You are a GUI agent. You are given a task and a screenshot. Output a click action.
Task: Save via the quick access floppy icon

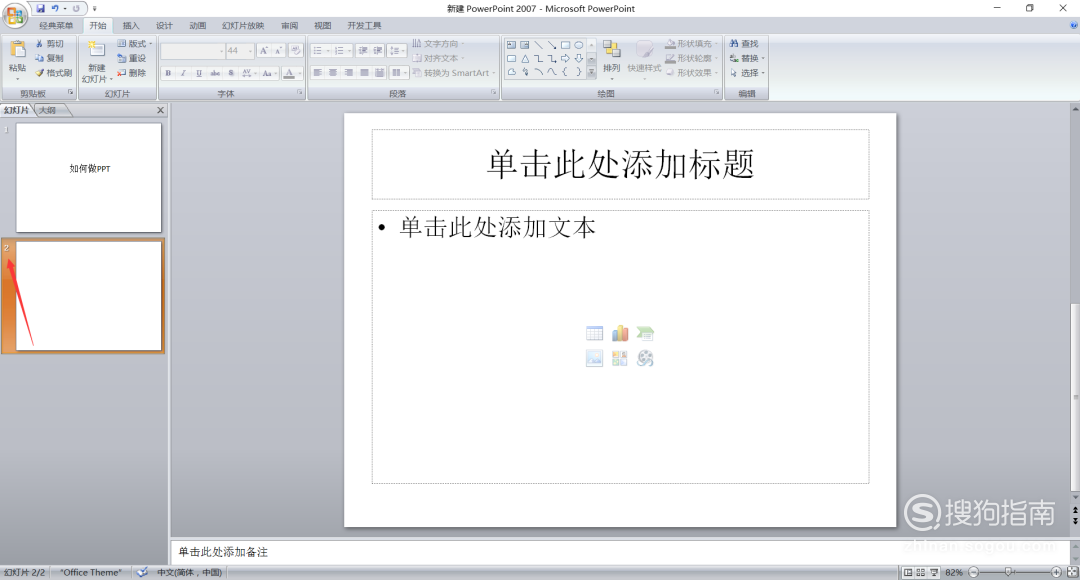coord(41,8)
